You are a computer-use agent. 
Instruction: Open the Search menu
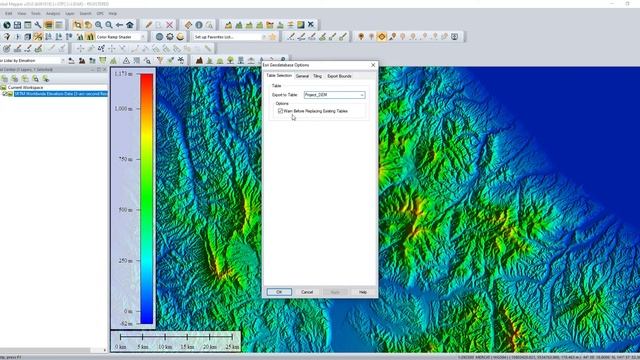click(x=85, y=13)
